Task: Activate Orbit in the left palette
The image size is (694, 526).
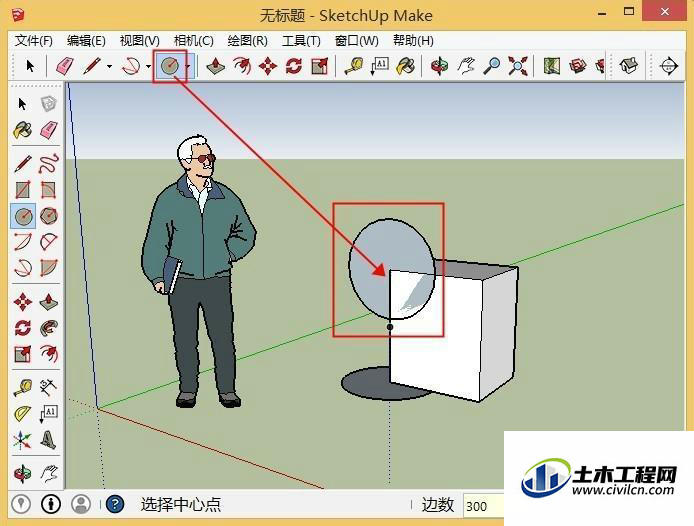Action: pos(23,473)
